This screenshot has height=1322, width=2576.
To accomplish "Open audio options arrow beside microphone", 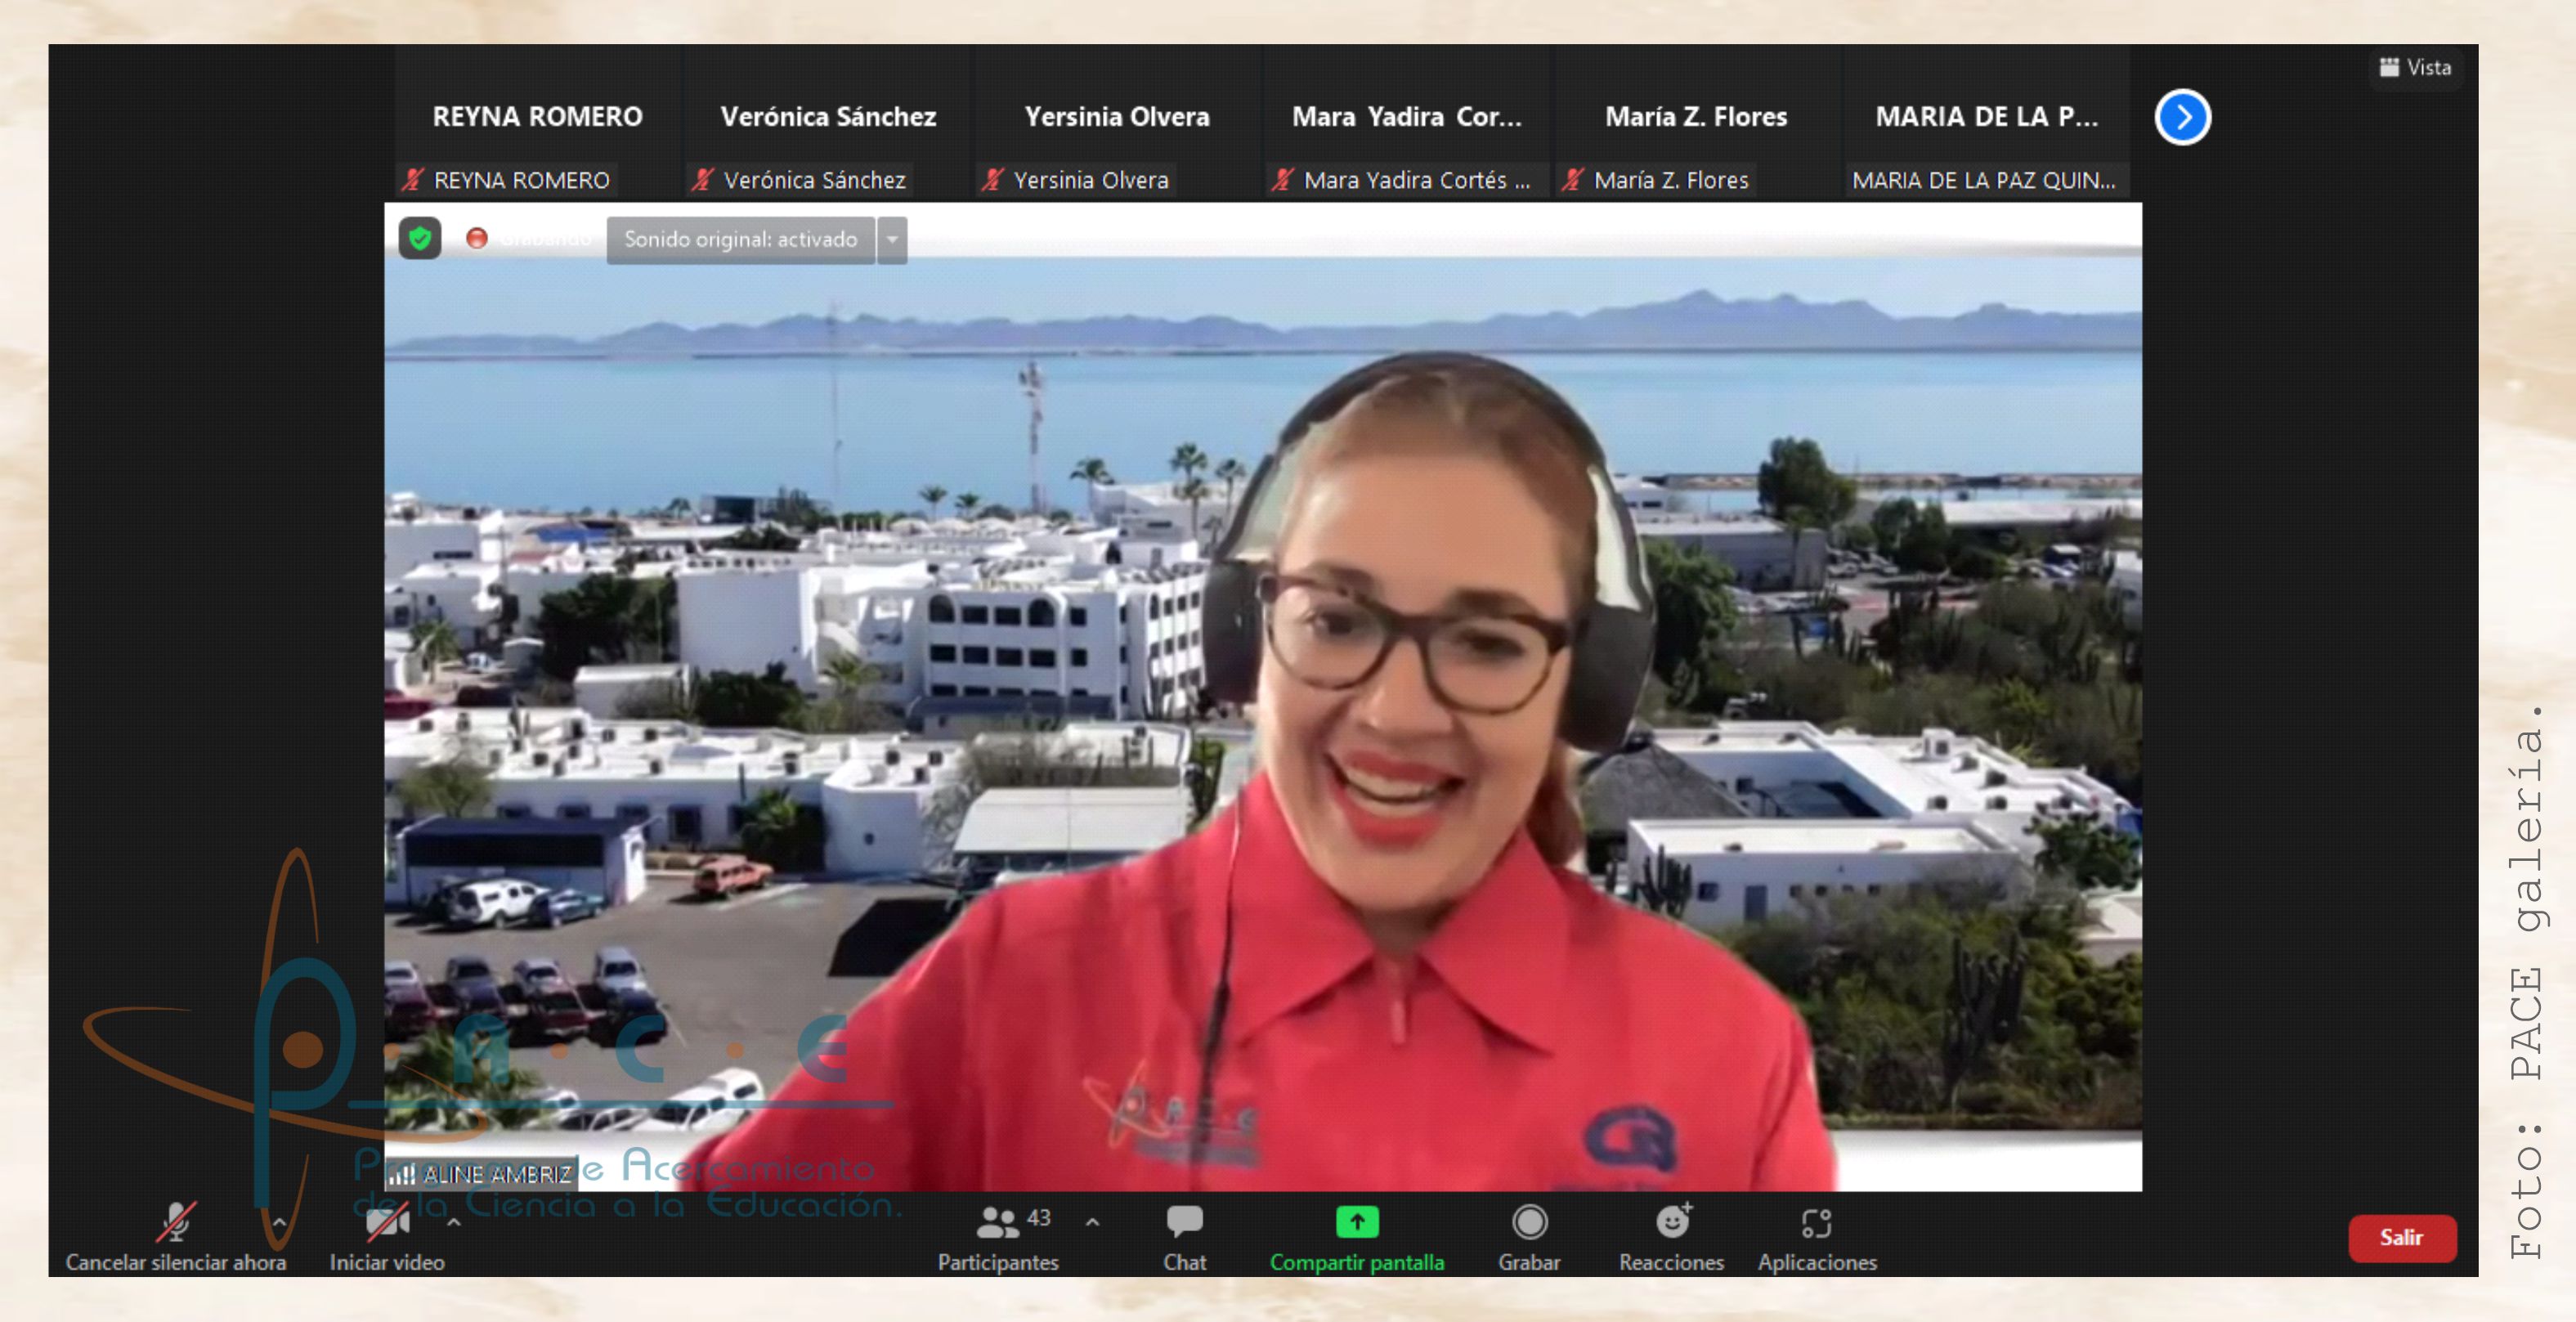I will tap(279, 1222).
